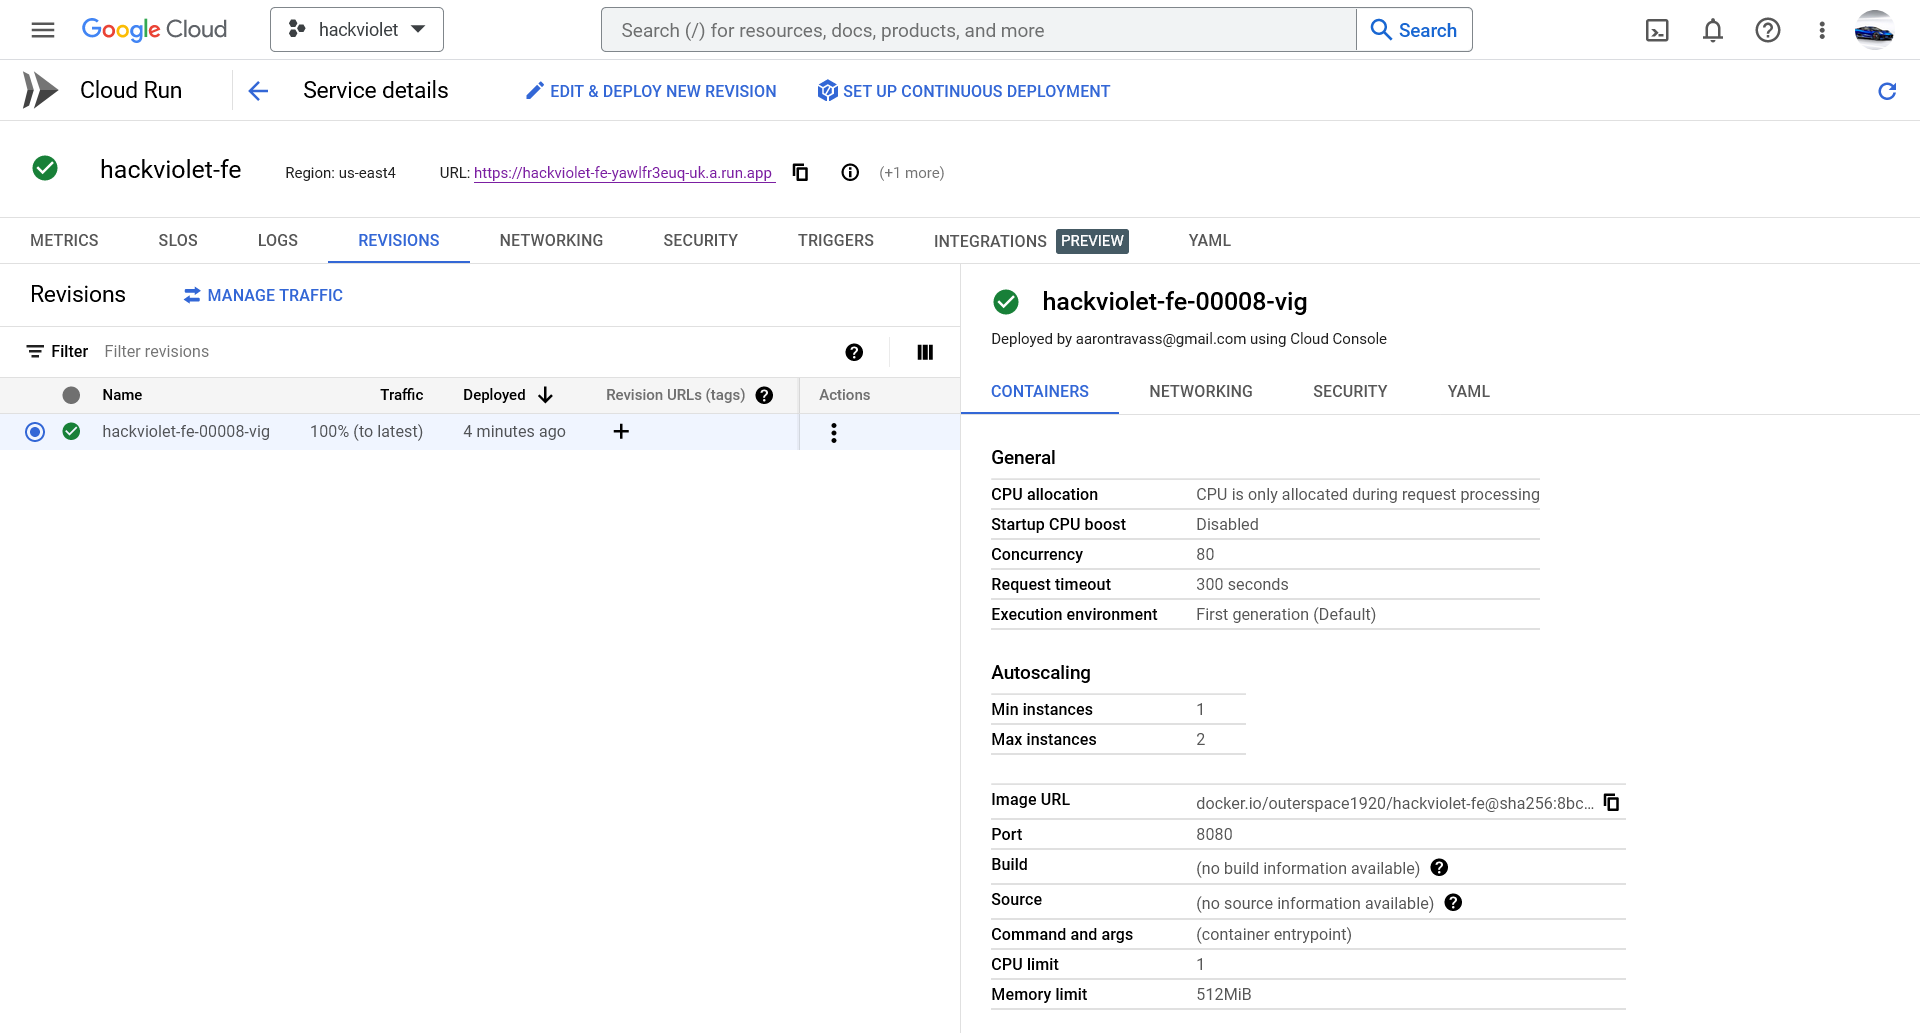Open the revision Security tab
Image resolution: width=1920 pixels, height=1033 pixels.
point(1350,392)
